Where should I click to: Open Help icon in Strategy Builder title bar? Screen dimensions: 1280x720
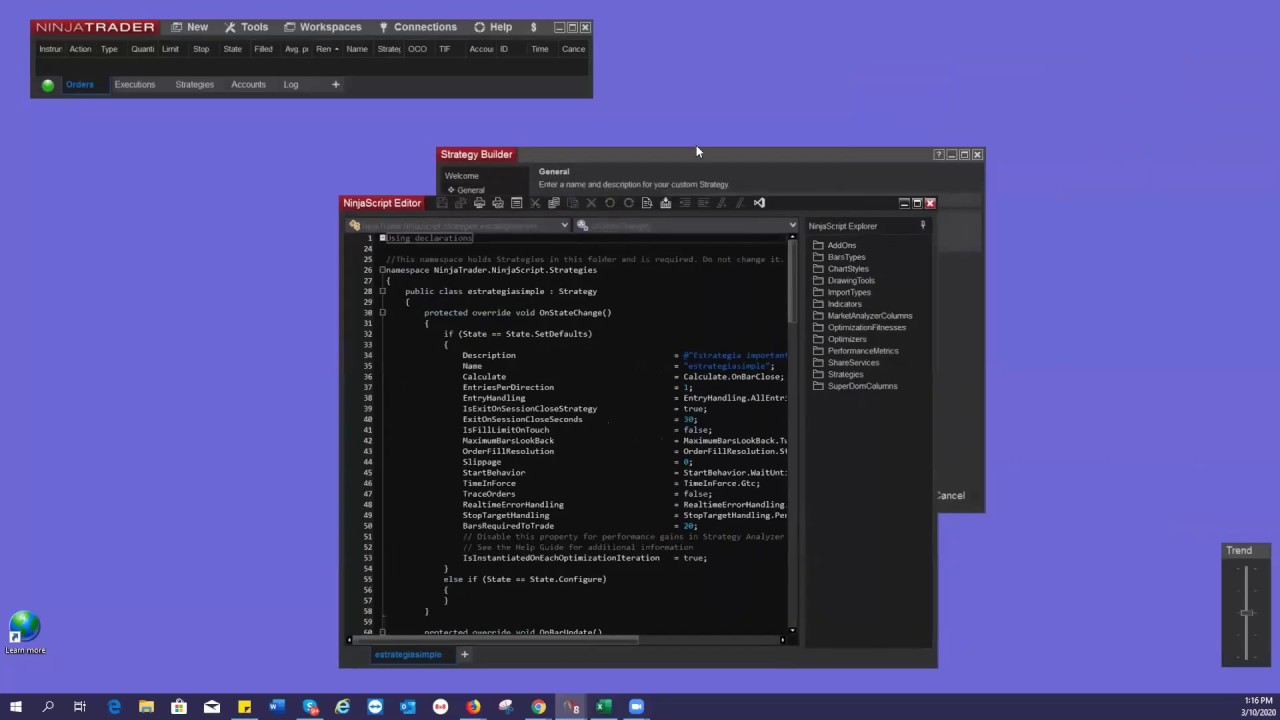click(x=938, y=154)
